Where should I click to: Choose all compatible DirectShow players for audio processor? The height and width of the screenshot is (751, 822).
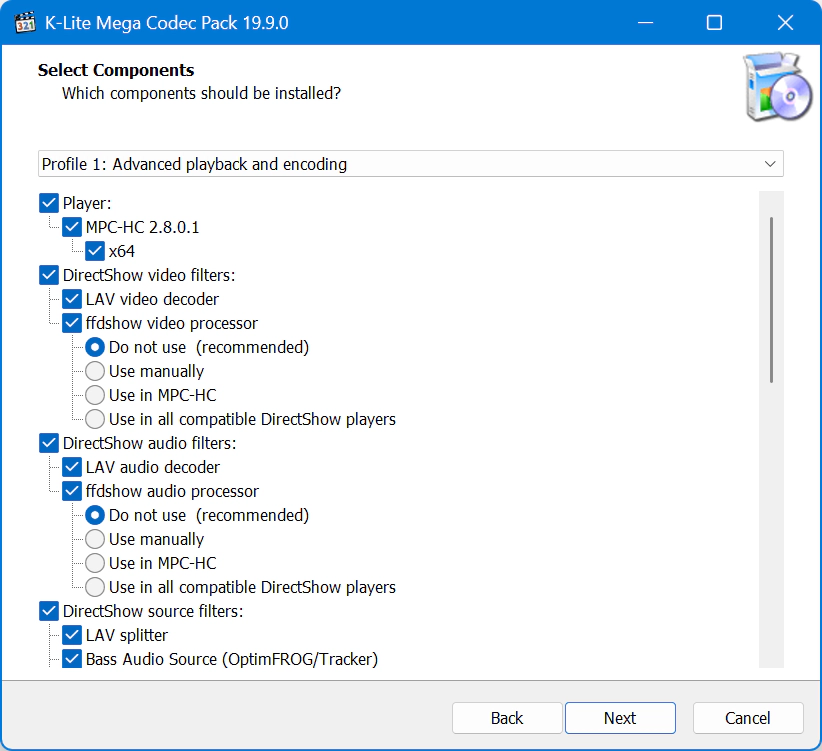tap(95, 587)
